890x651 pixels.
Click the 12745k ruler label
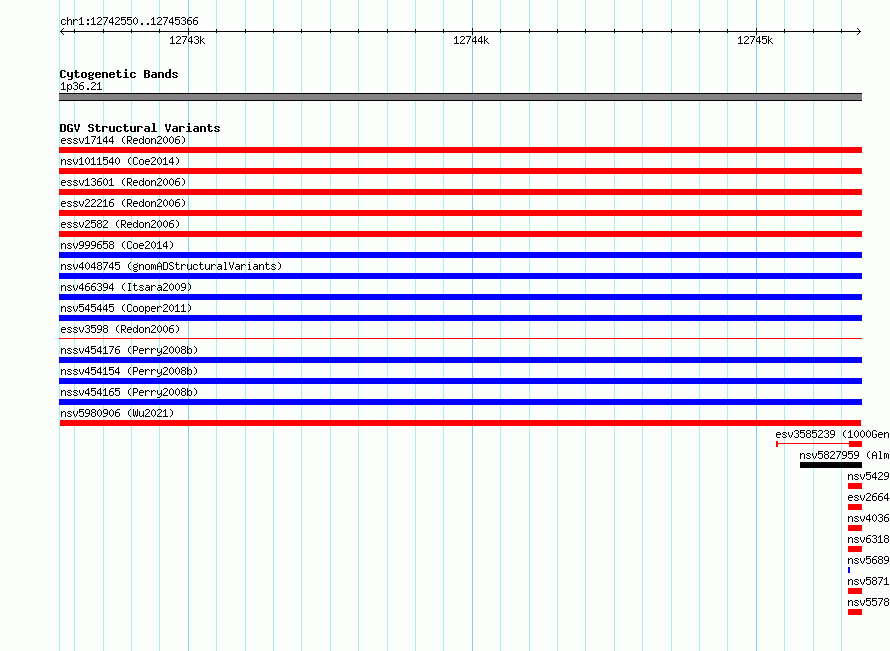pos(755,40)
